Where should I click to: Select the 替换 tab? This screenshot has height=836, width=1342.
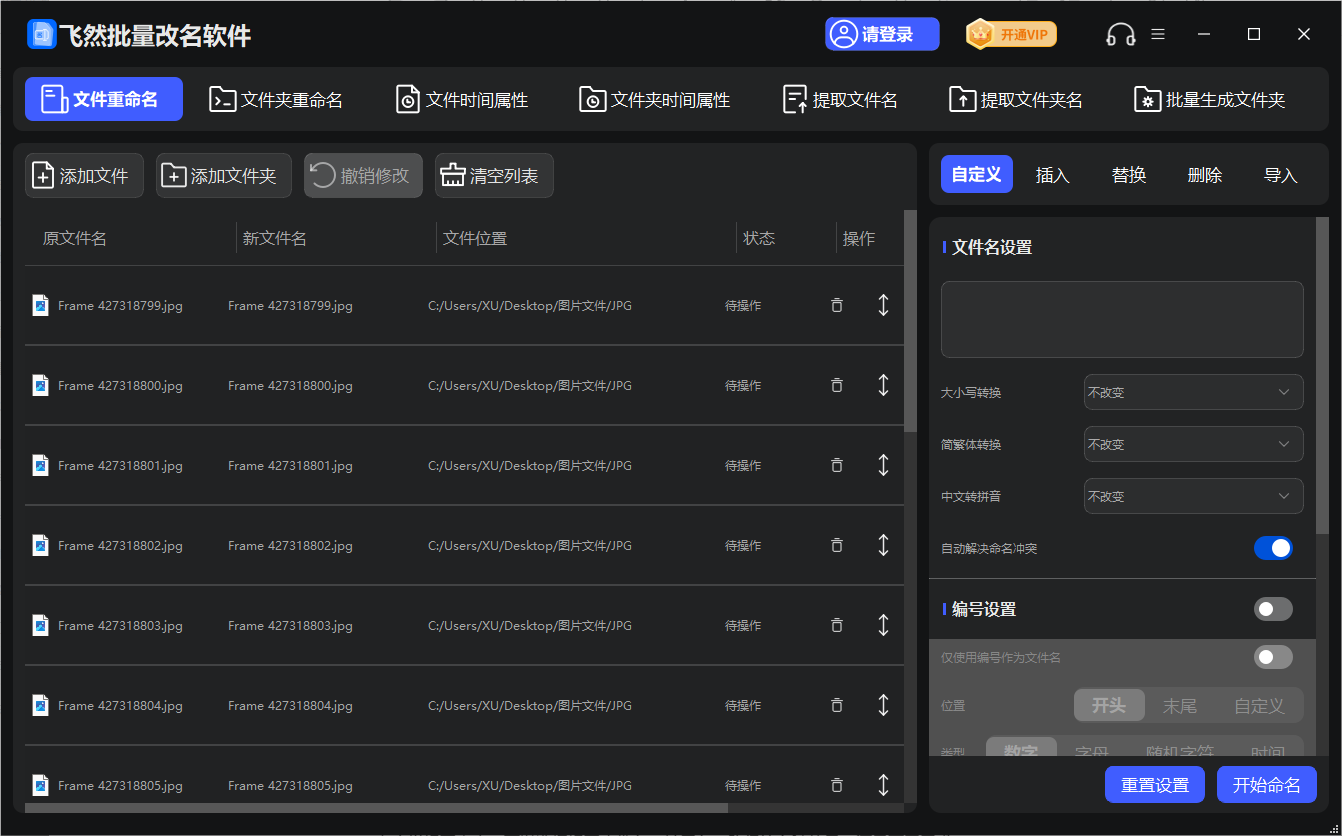click(x=1128, y=175)
